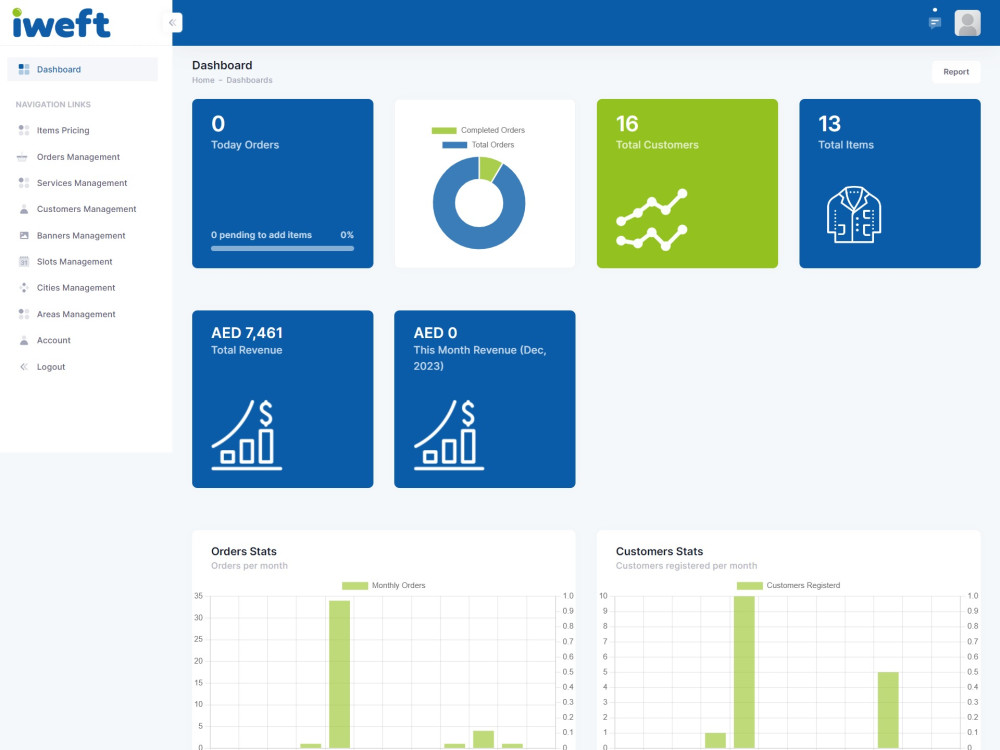
Task: Click the 'Customers registered per month' subtitle
Action: (686, 566)
